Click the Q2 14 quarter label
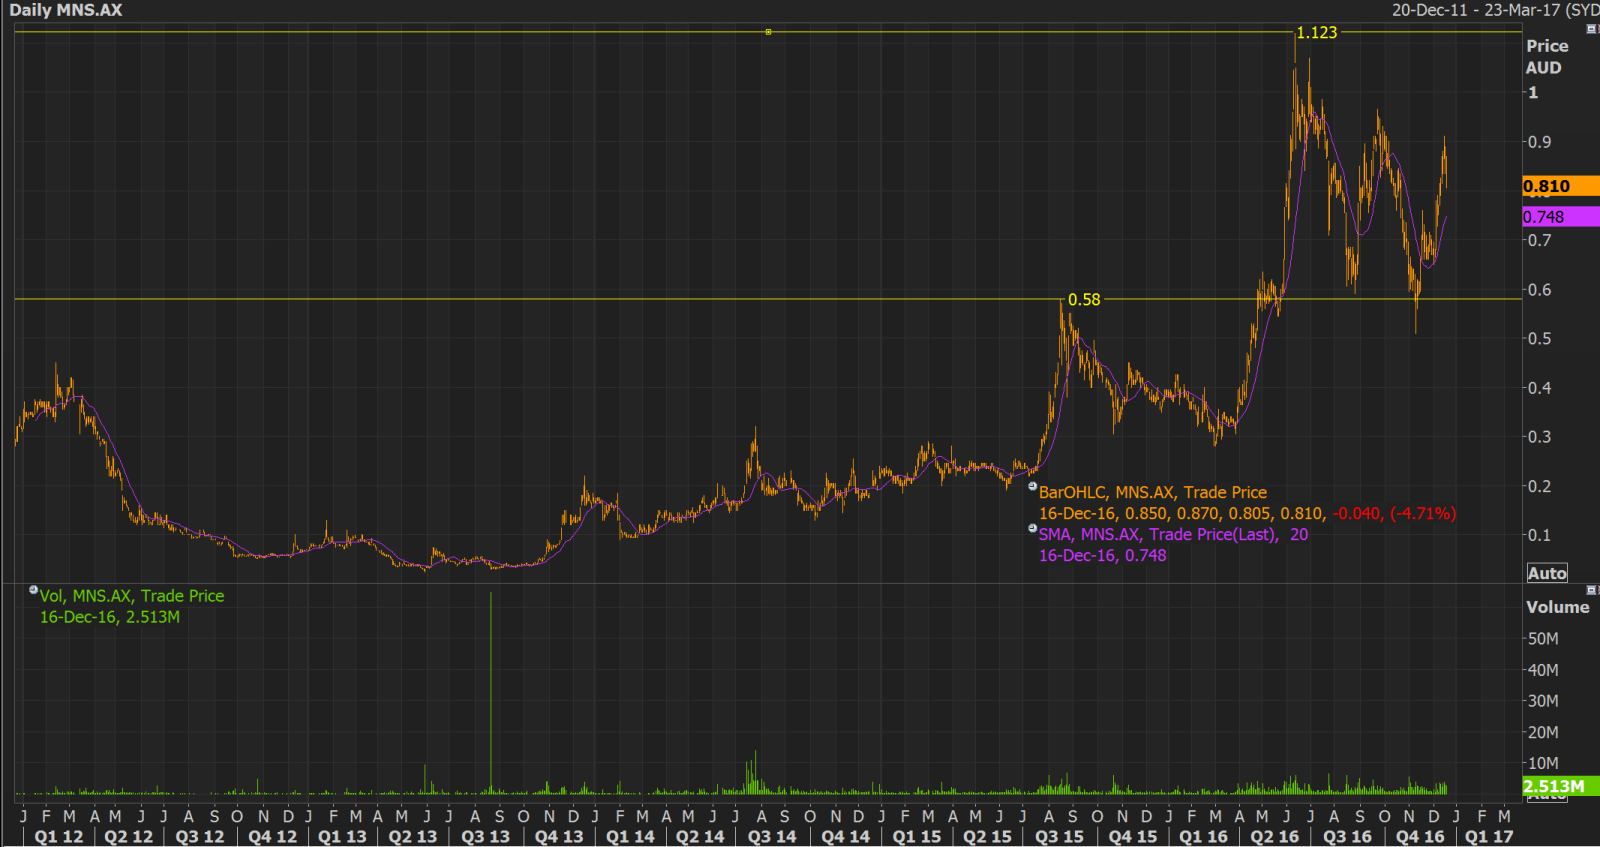The image size is (1600, 847). (700, 836)
